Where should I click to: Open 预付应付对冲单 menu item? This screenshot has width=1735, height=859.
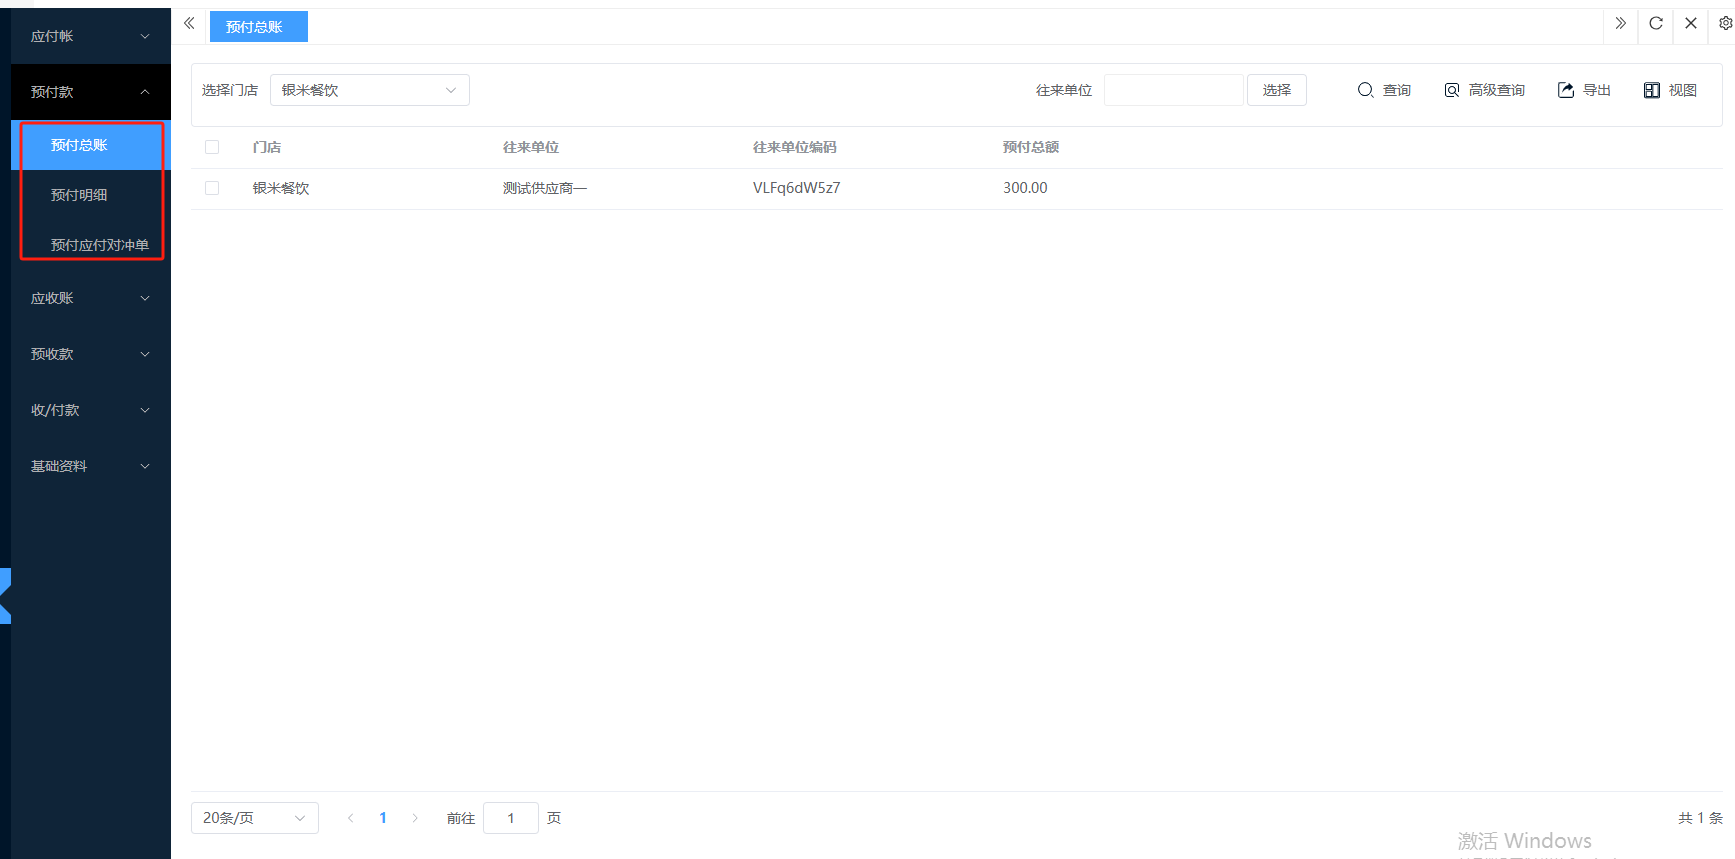99,245
